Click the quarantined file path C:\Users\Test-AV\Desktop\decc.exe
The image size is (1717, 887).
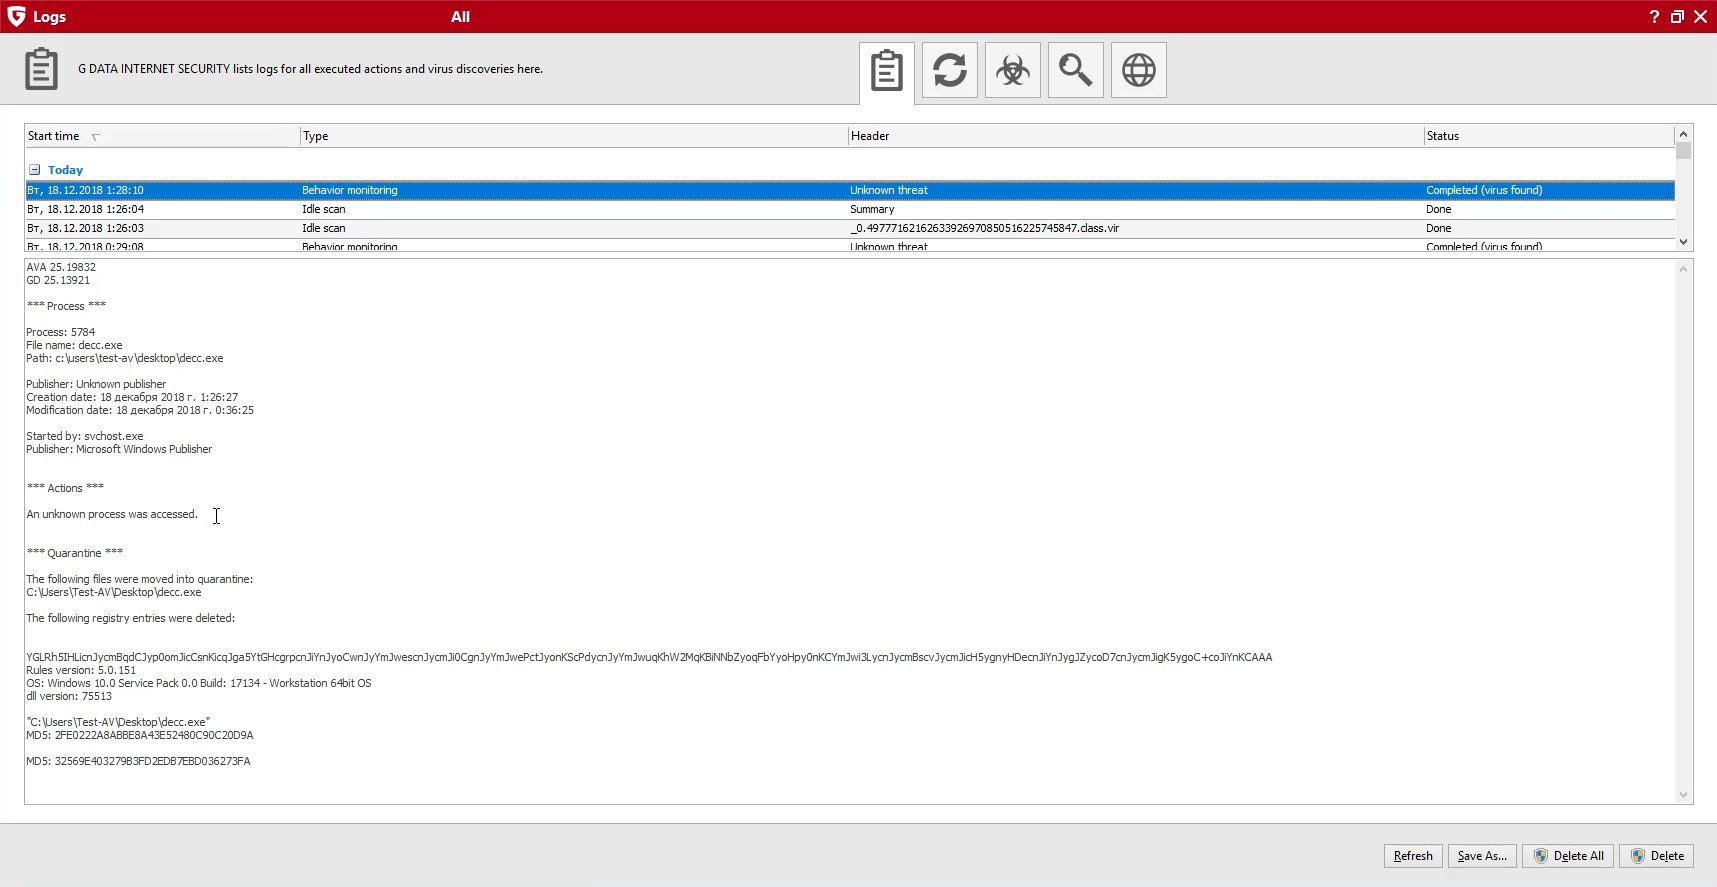point(114,592)
